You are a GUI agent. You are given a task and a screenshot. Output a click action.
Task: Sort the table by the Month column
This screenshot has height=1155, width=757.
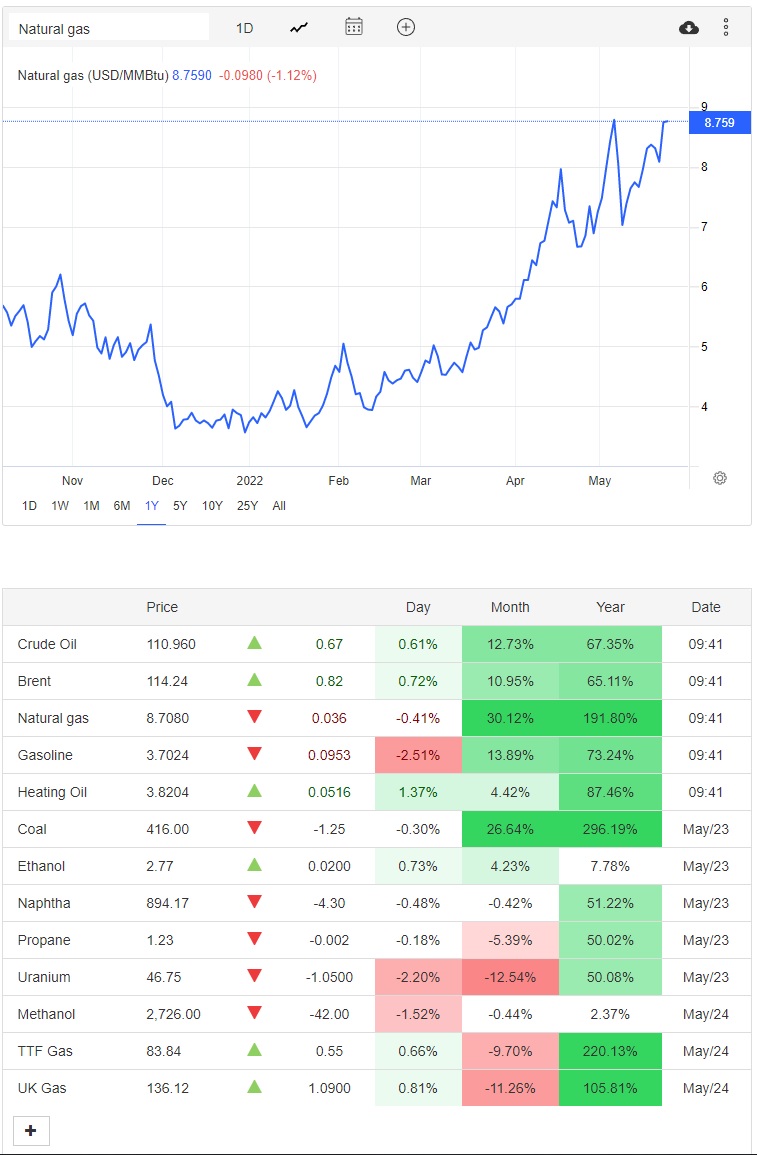(510, 607)
